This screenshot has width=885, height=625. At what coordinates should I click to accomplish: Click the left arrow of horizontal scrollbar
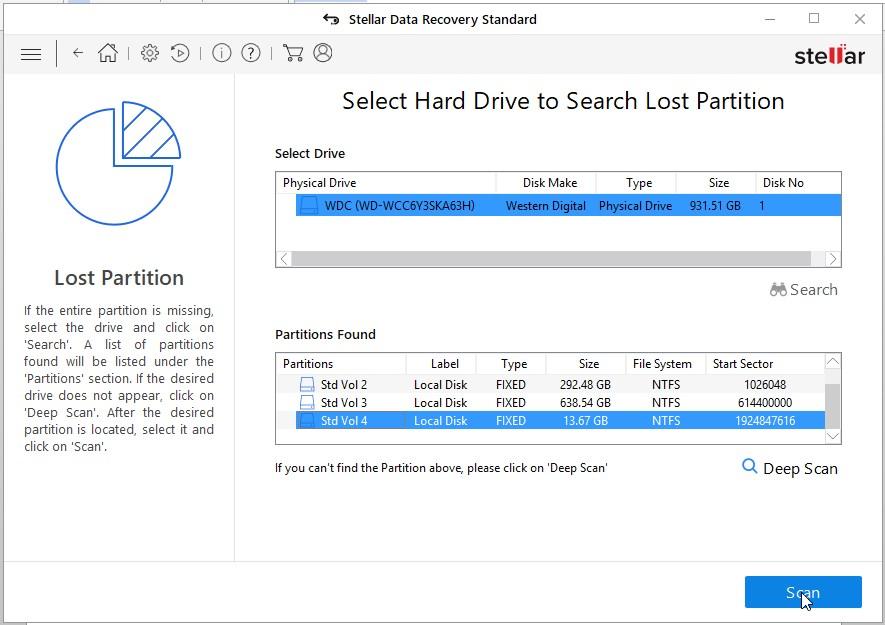[284, 259]
